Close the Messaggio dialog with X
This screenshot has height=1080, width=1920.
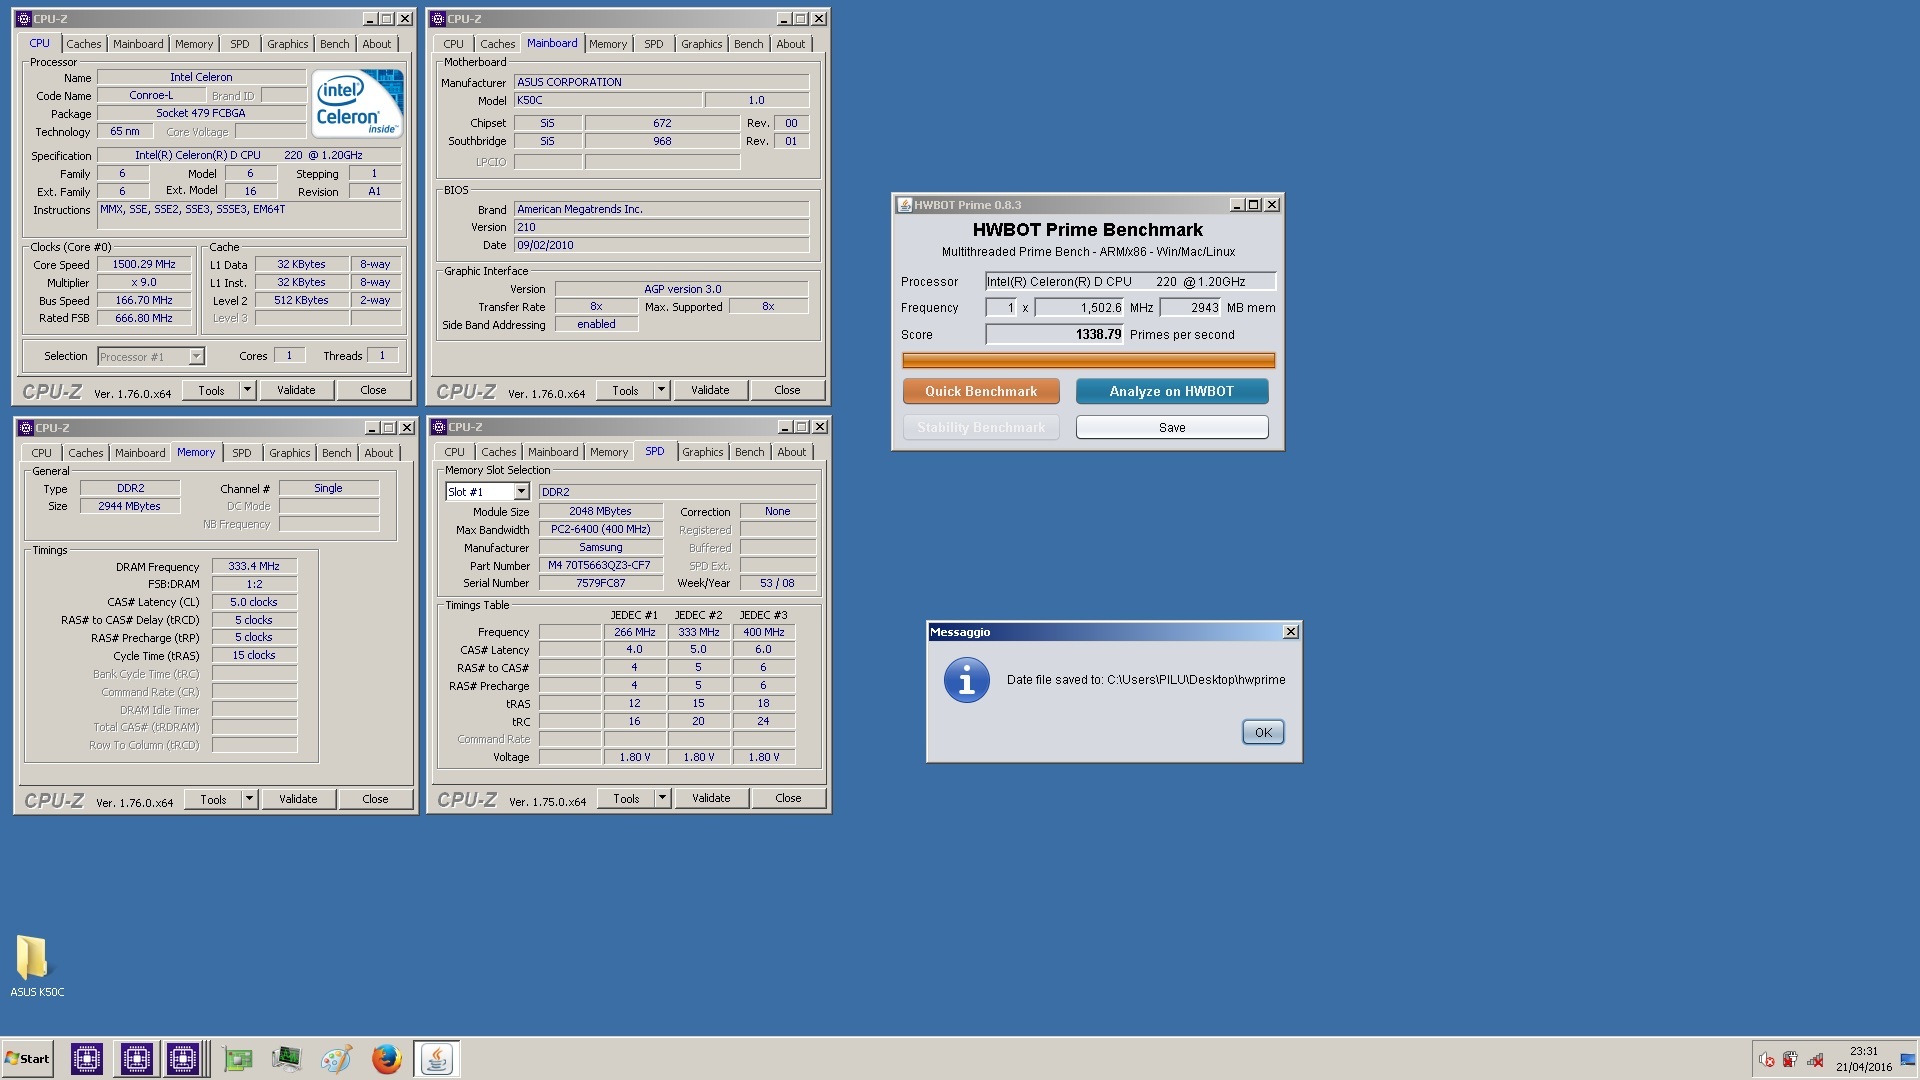(1290, 631)
